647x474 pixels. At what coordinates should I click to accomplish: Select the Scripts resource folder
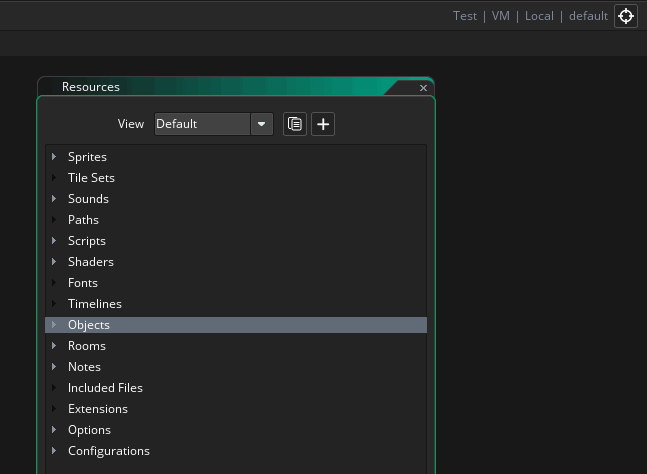[x=86, y=241]
